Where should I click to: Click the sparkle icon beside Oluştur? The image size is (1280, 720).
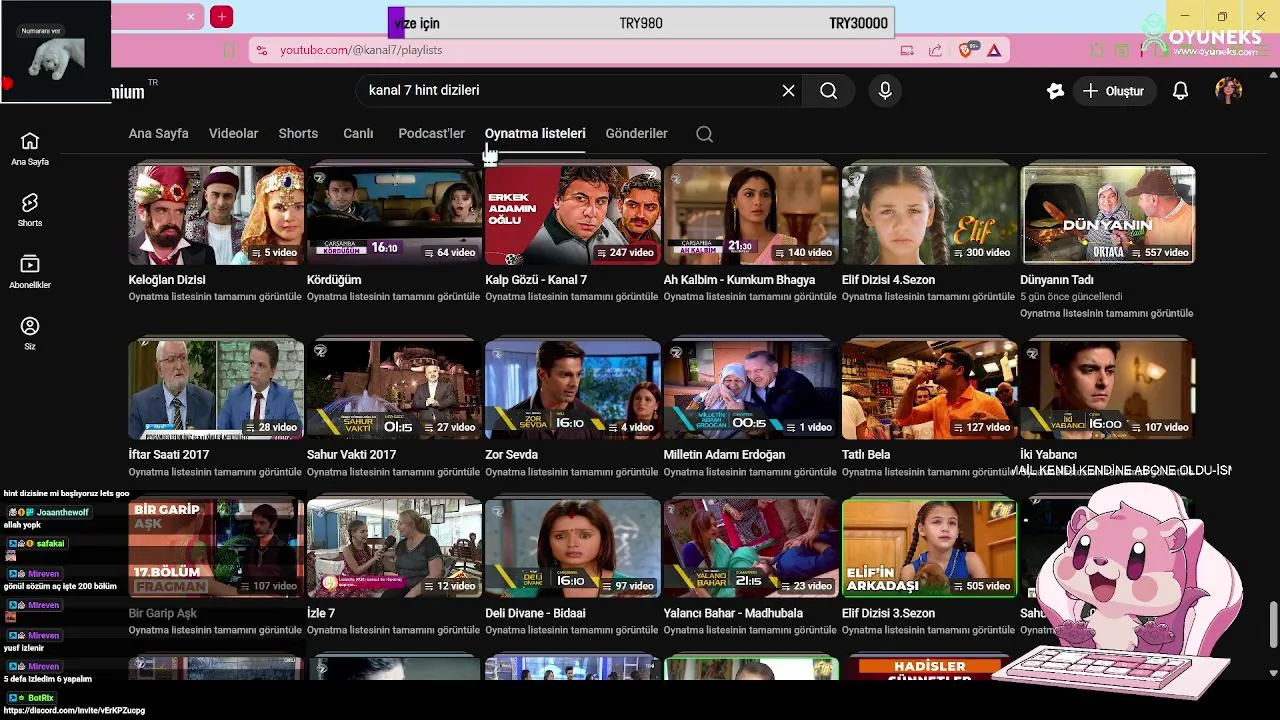coord(1055,91)
